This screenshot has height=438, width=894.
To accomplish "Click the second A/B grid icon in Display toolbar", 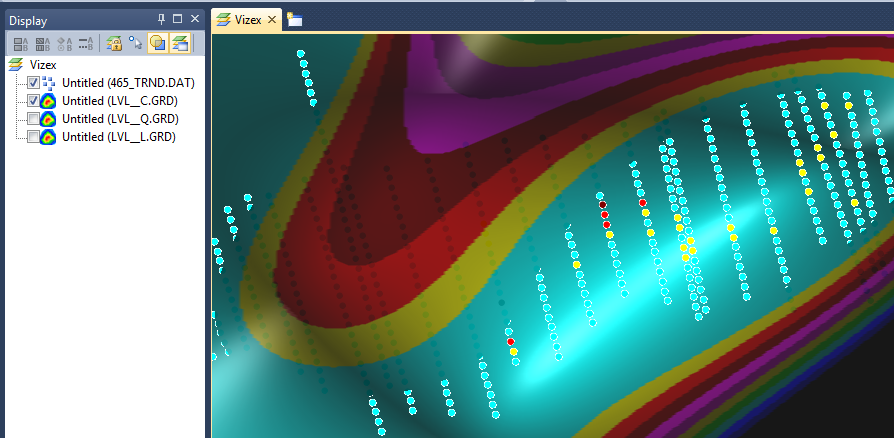I will point(43,43).
